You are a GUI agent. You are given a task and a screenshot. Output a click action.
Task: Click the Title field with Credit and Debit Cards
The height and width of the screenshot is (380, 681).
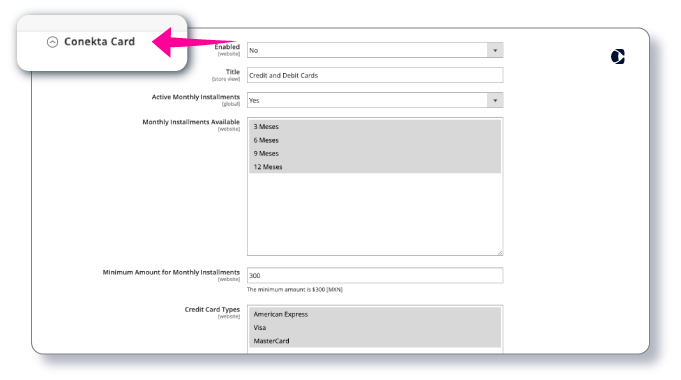[x=375, y=75]
